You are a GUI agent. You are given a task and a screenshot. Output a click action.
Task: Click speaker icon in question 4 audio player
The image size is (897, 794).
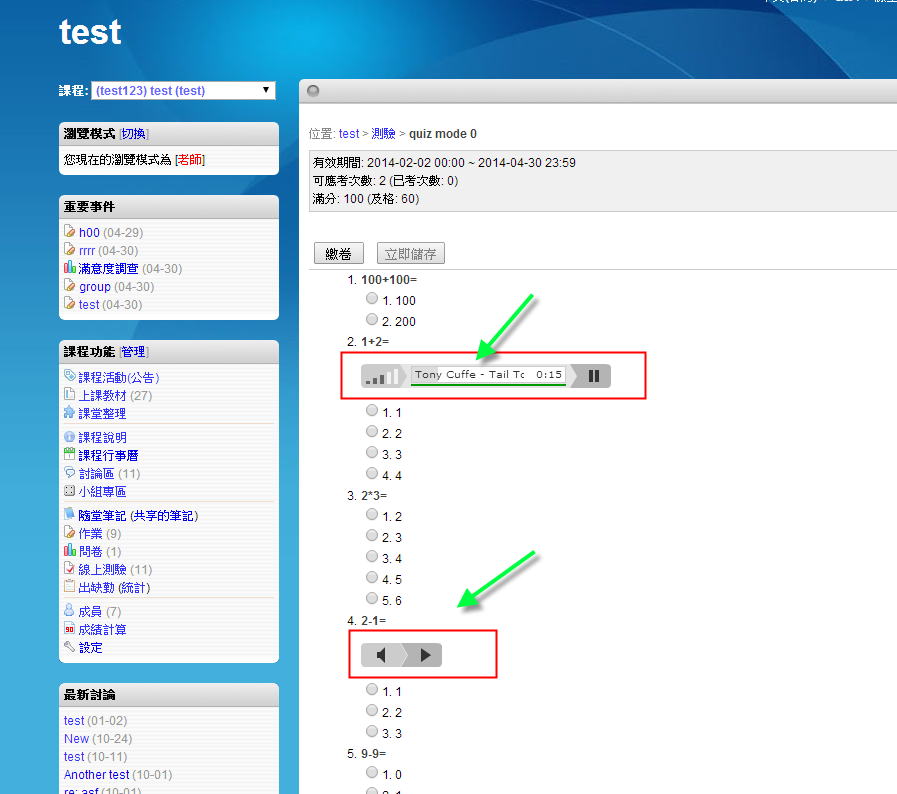click(x=381, y=655)
